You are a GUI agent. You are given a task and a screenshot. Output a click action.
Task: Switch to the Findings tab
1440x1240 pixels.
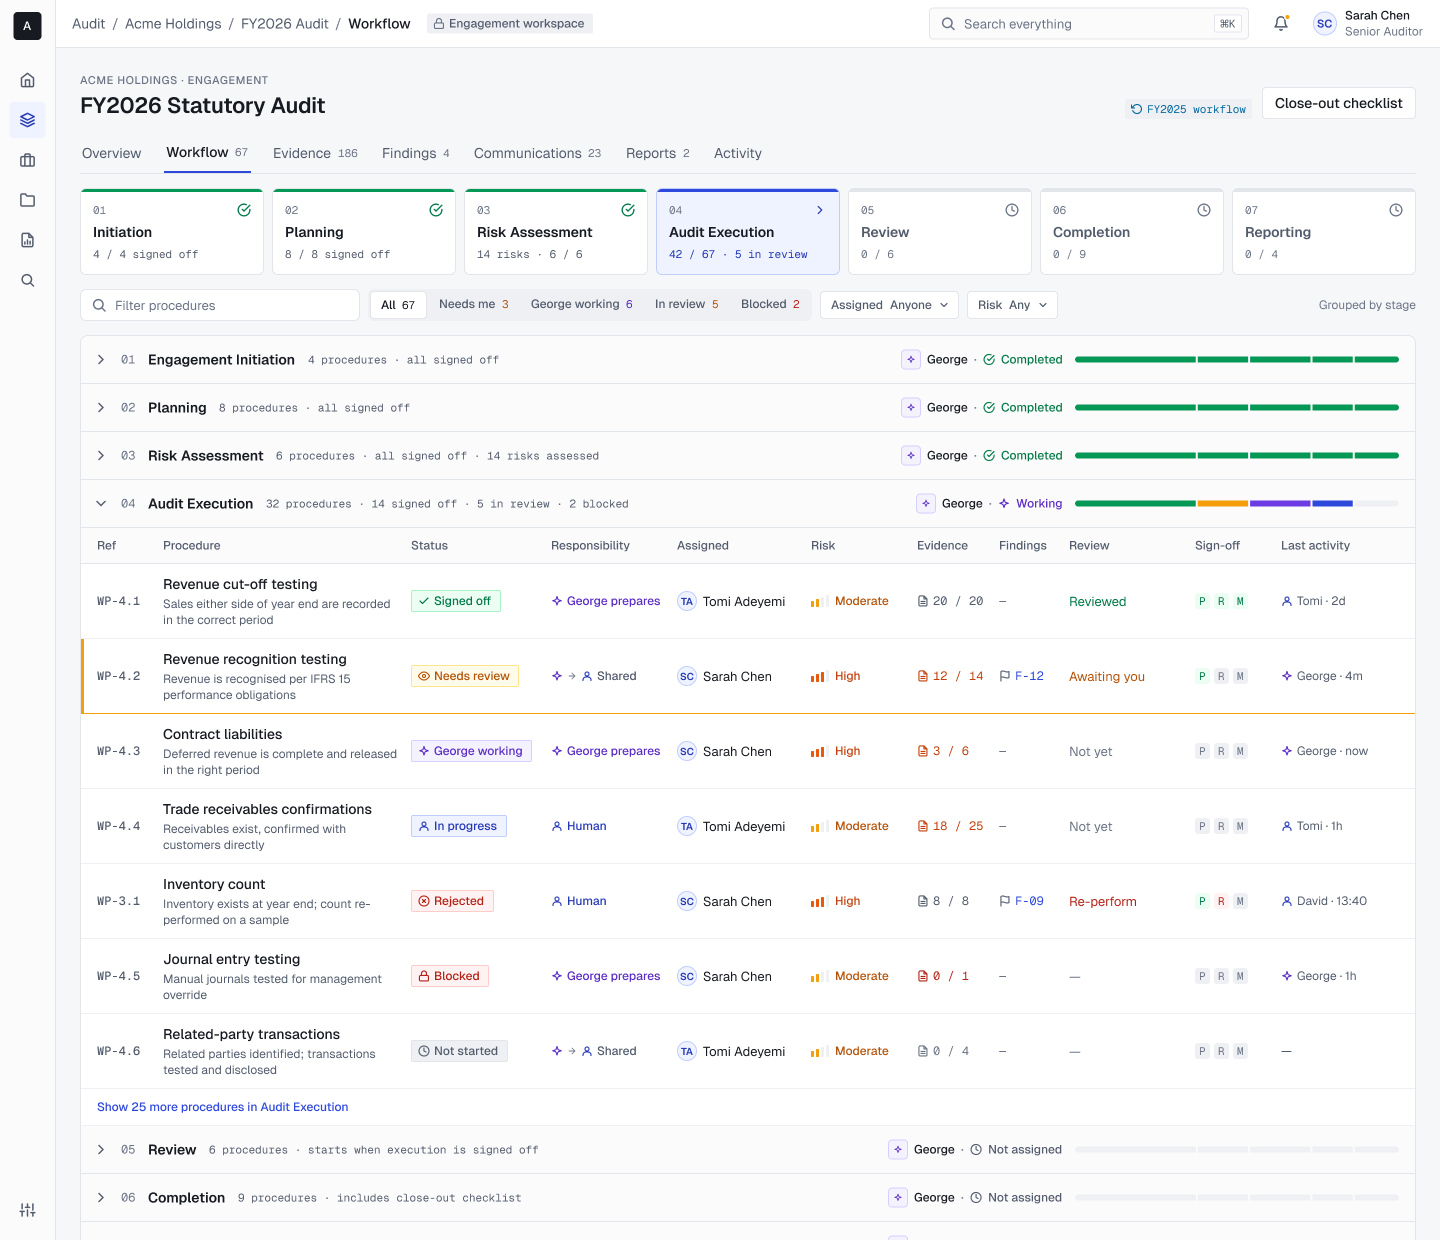(x=416, y=153)
